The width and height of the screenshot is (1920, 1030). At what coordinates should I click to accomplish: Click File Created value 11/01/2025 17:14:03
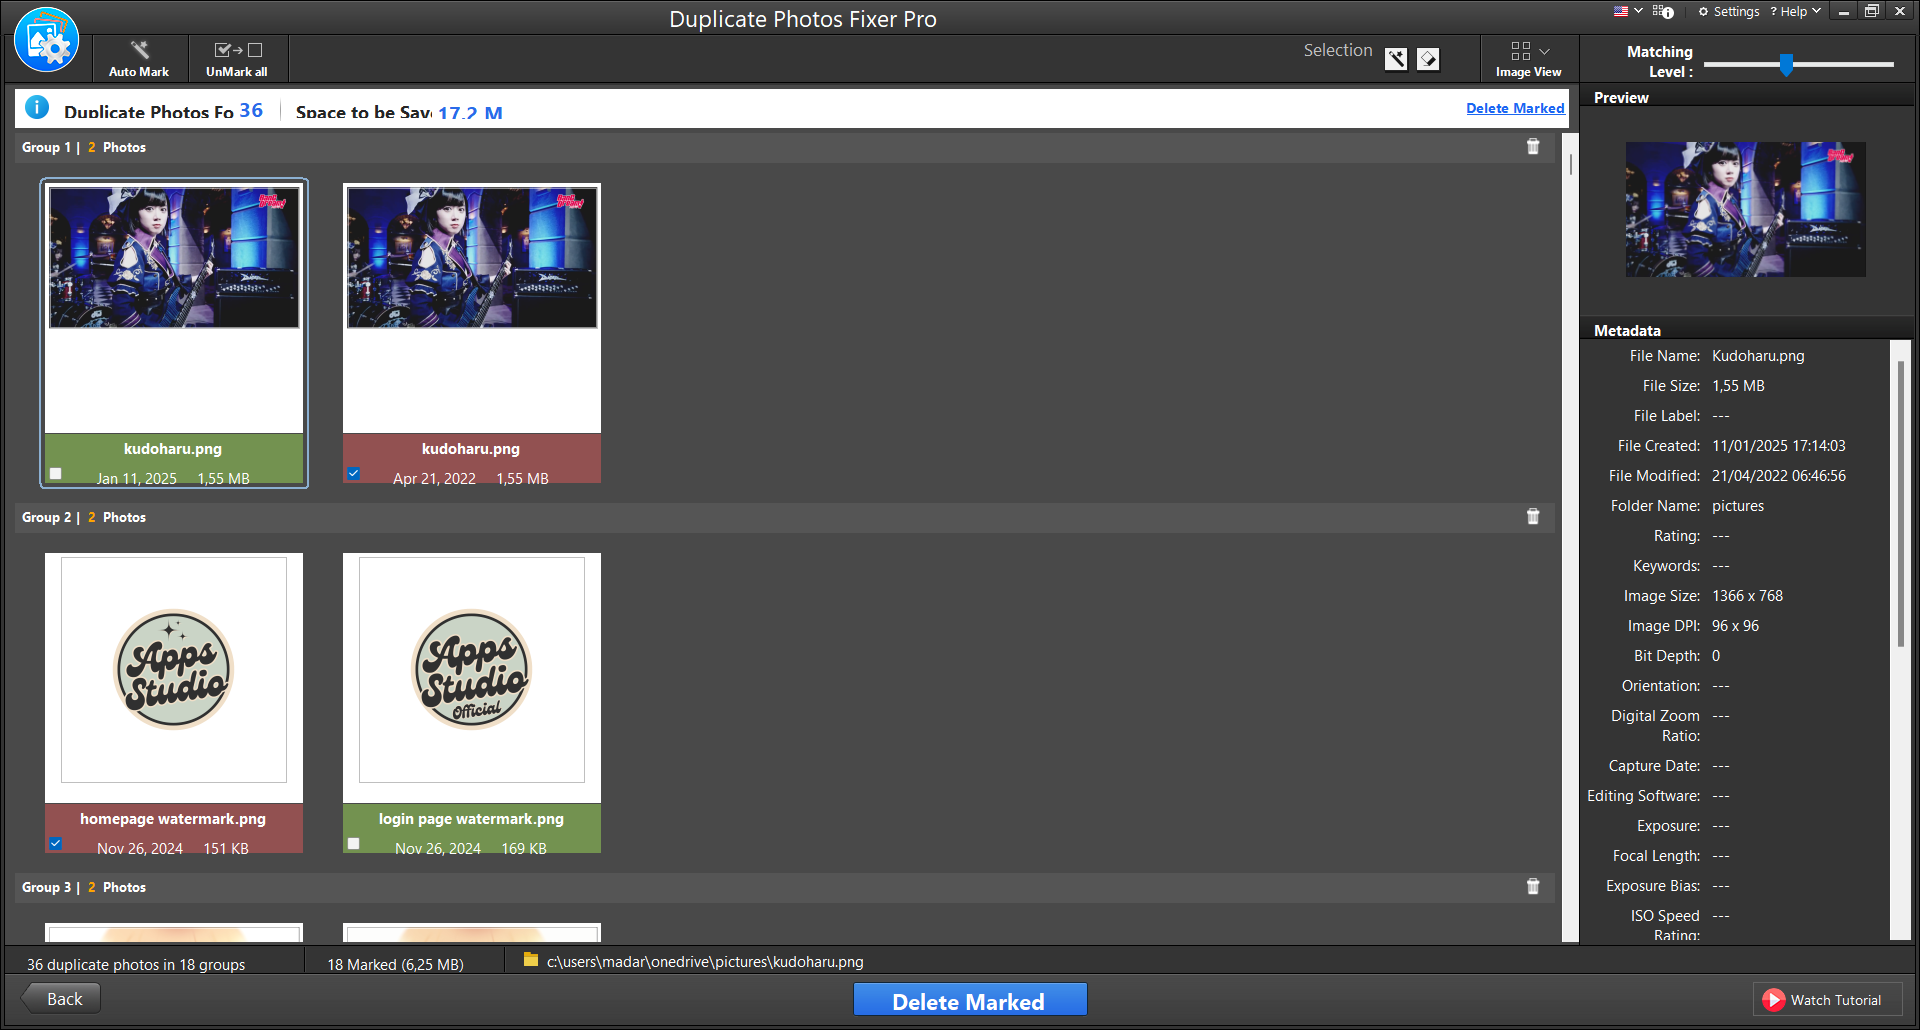coord(1779,446)
